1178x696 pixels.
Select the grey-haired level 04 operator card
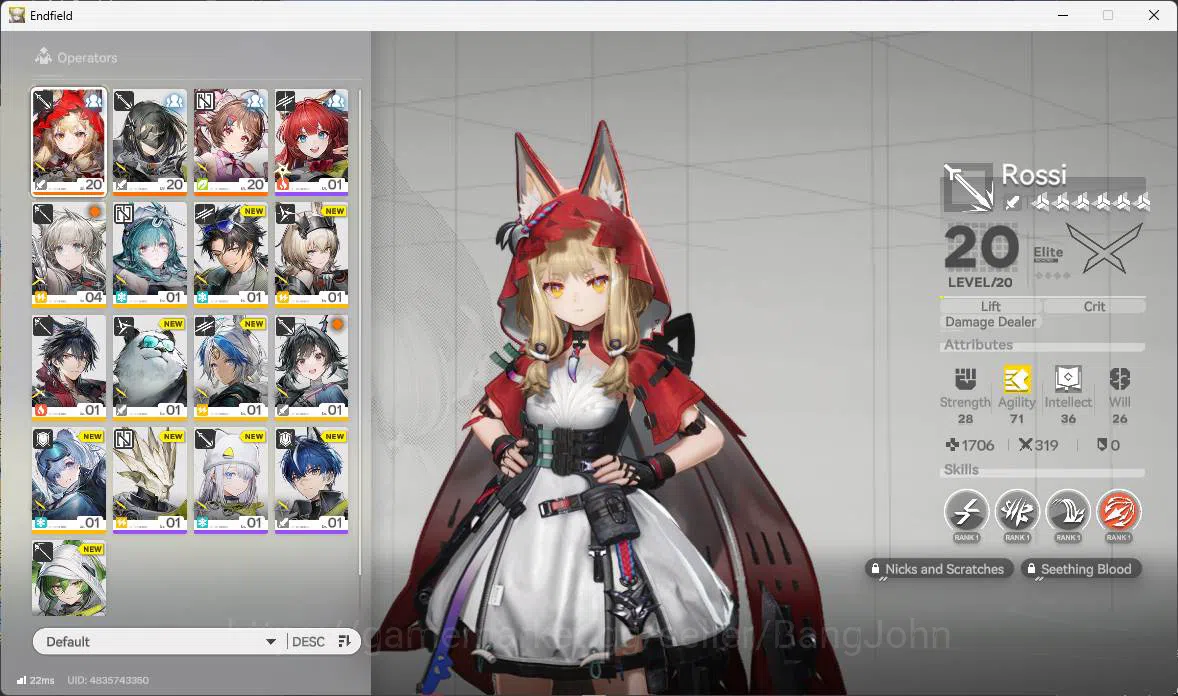pos(68,254)
